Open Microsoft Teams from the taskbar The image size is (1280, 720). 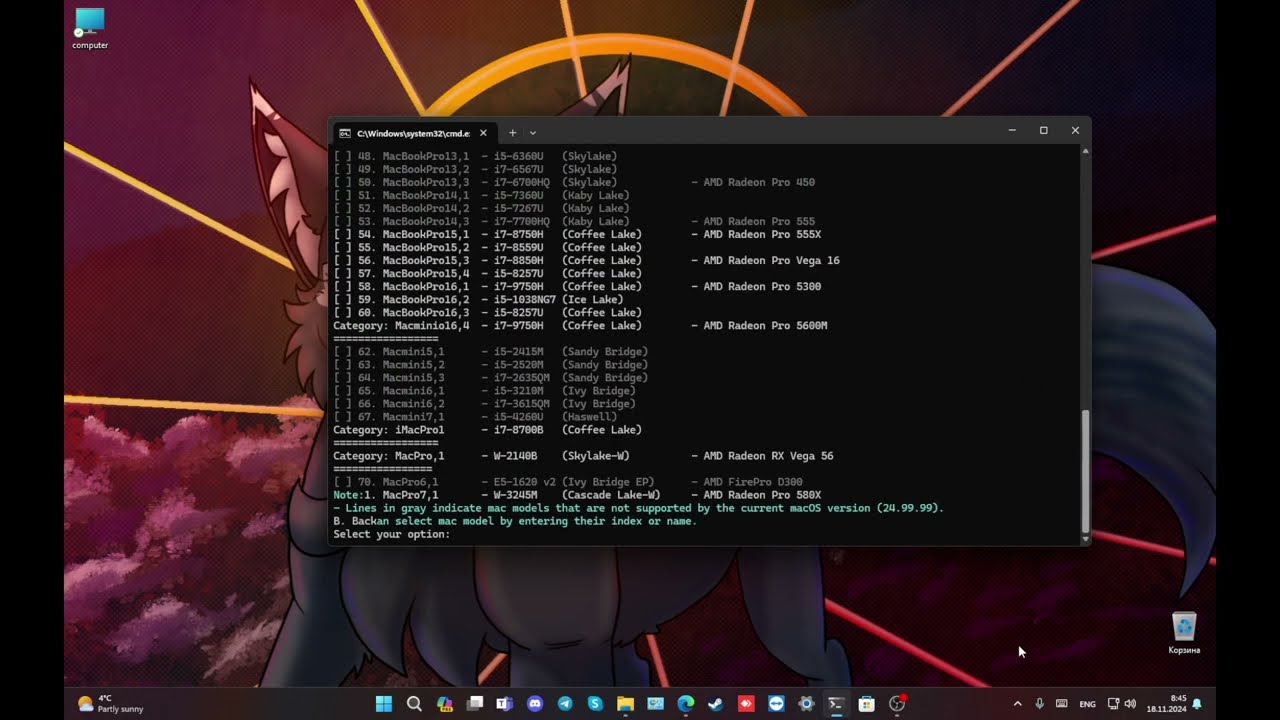click(x=505, y=704)
